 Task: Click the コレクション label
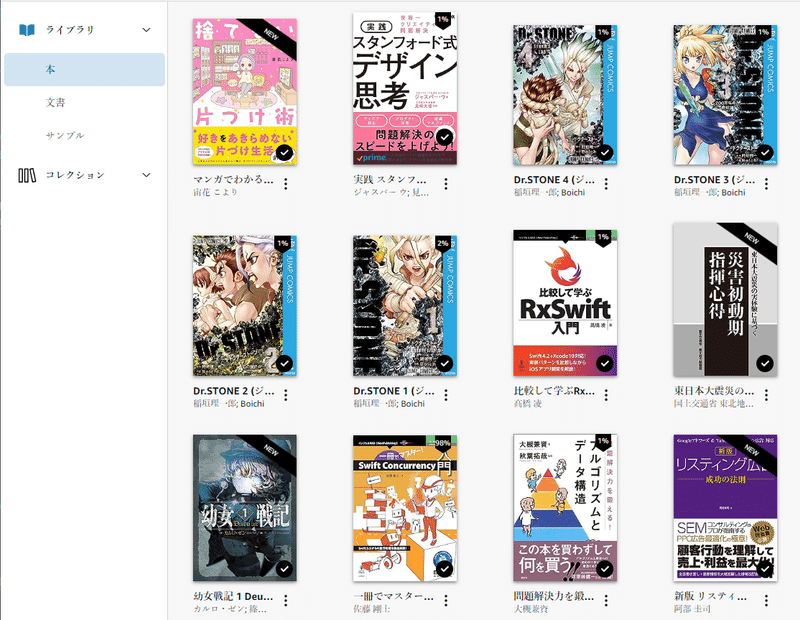tap(75, 176)
